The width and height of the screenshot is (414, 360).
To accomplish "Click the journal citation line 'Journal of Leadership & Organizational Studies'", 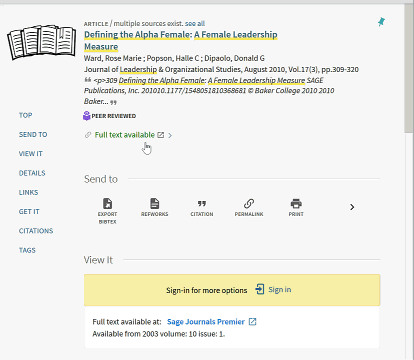I will pos(162,69).
